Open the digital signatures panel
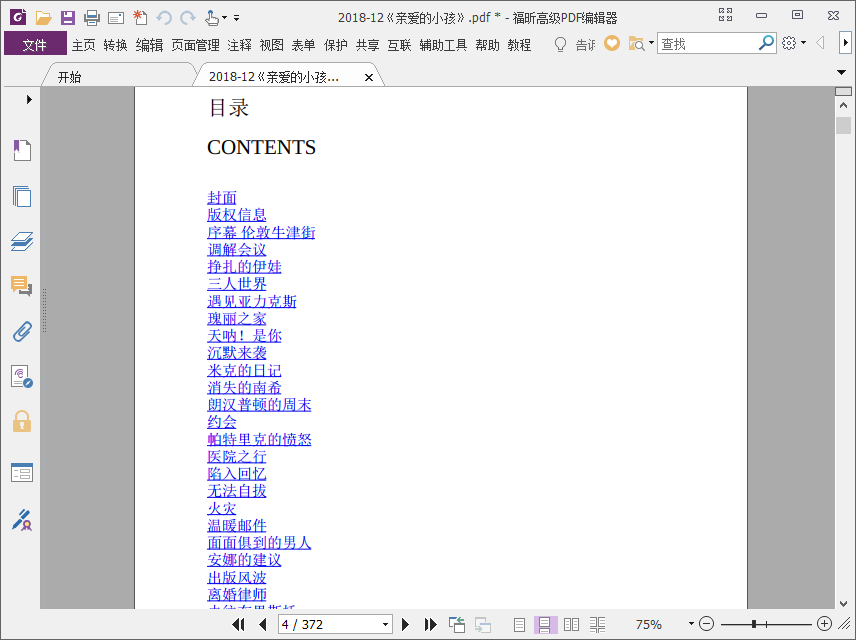Image resolution: width=856 pixels, height=640 pixels. pyautogui.click(x=22, y=376)
